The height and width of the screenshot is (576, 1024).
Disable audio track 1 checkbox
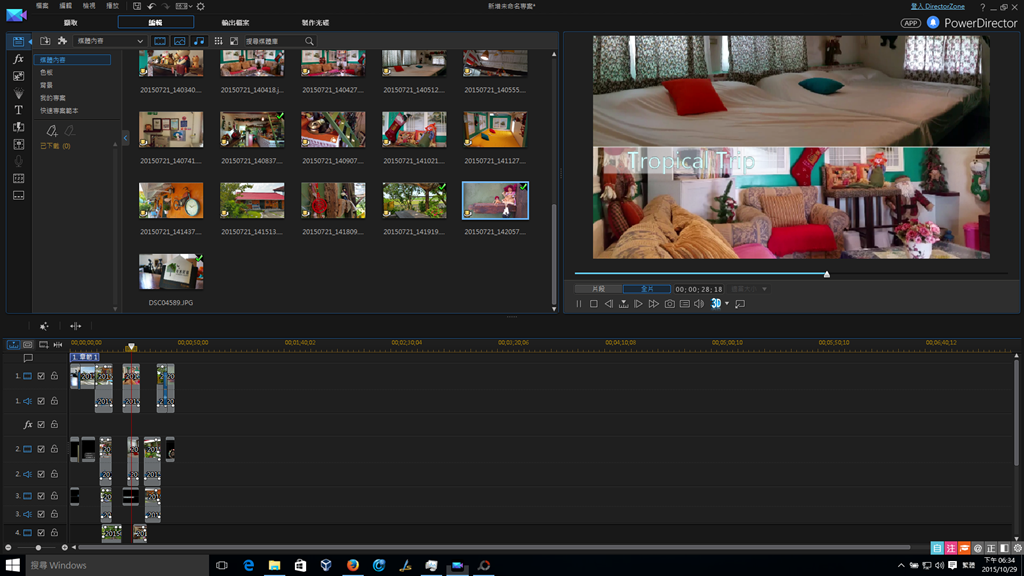[41, 401]
